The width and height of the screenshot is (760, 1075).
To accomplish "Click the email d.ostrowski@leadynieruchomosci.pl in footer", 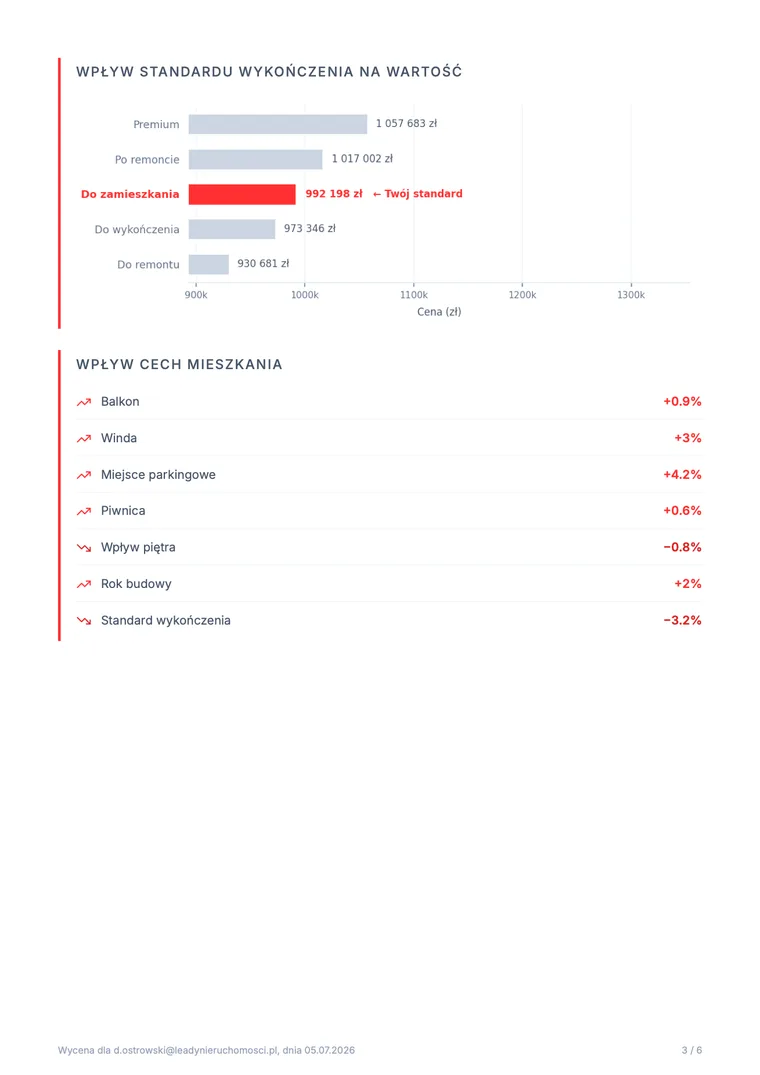I will tap(196, 1050).
